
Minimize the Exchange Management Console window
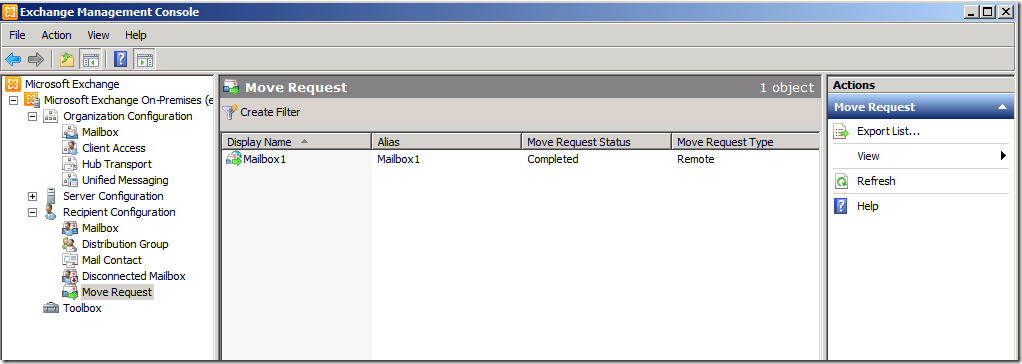(x=973, y=11)
